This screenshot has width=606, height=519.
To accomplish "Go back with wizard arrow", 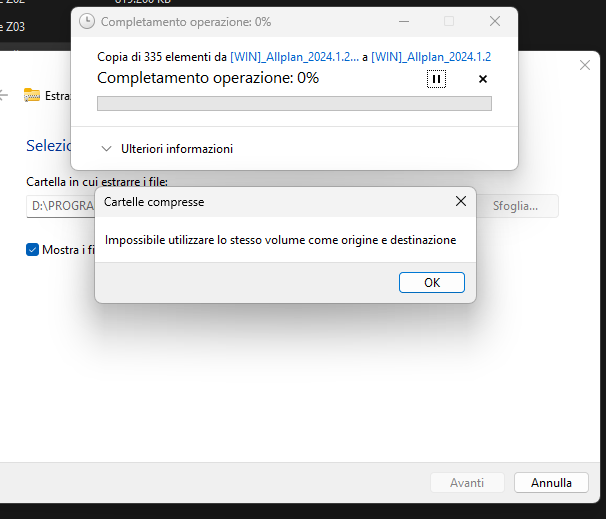I will [x=3, y=95].
